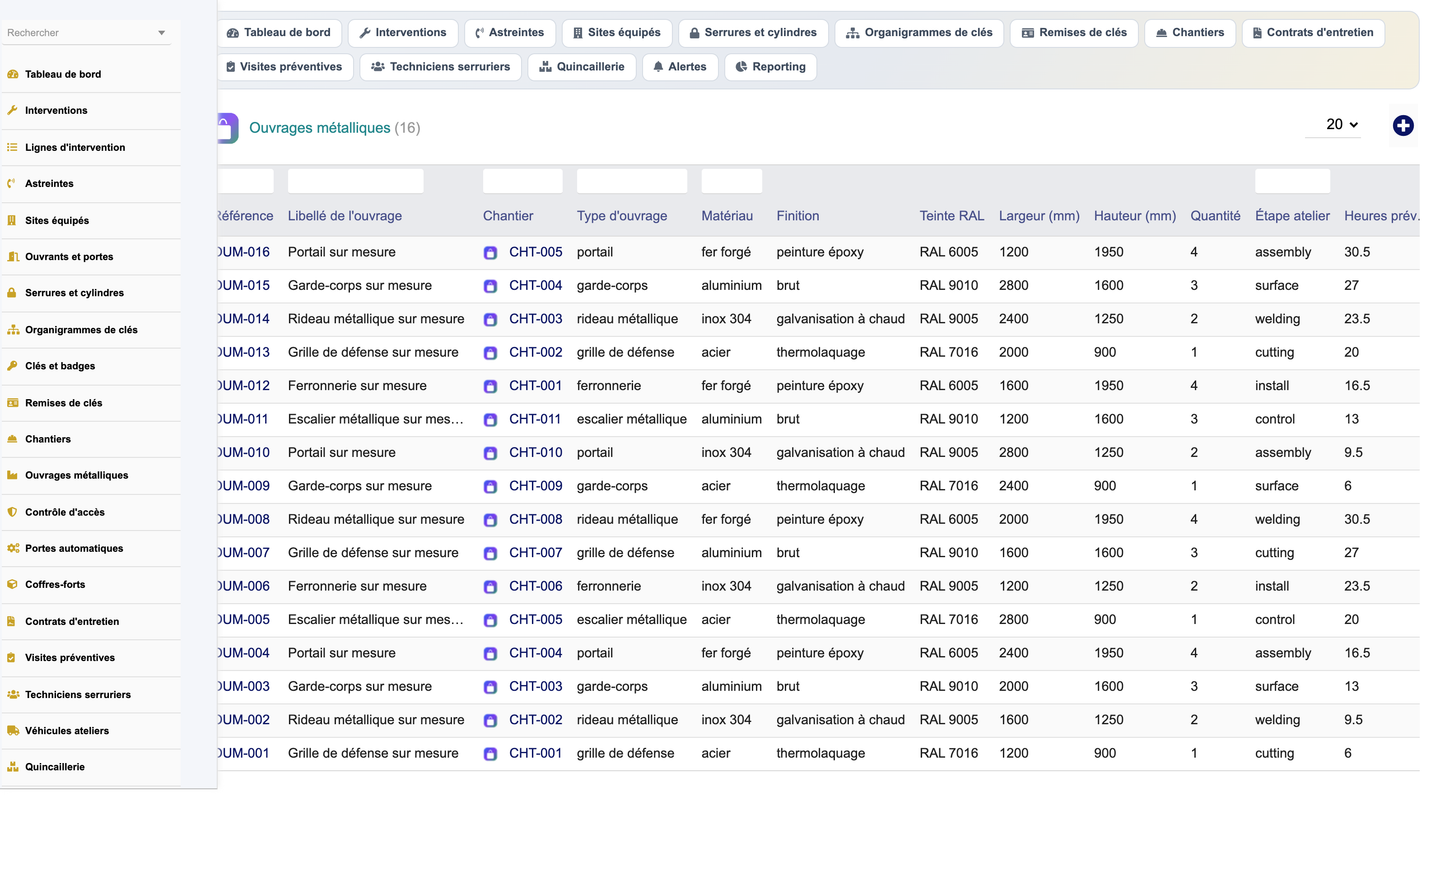This screenshot has width=1445, height=894.
Task: Click the Étape atelier filter field
Action: pyautogui.click(x=1293, y=181)
